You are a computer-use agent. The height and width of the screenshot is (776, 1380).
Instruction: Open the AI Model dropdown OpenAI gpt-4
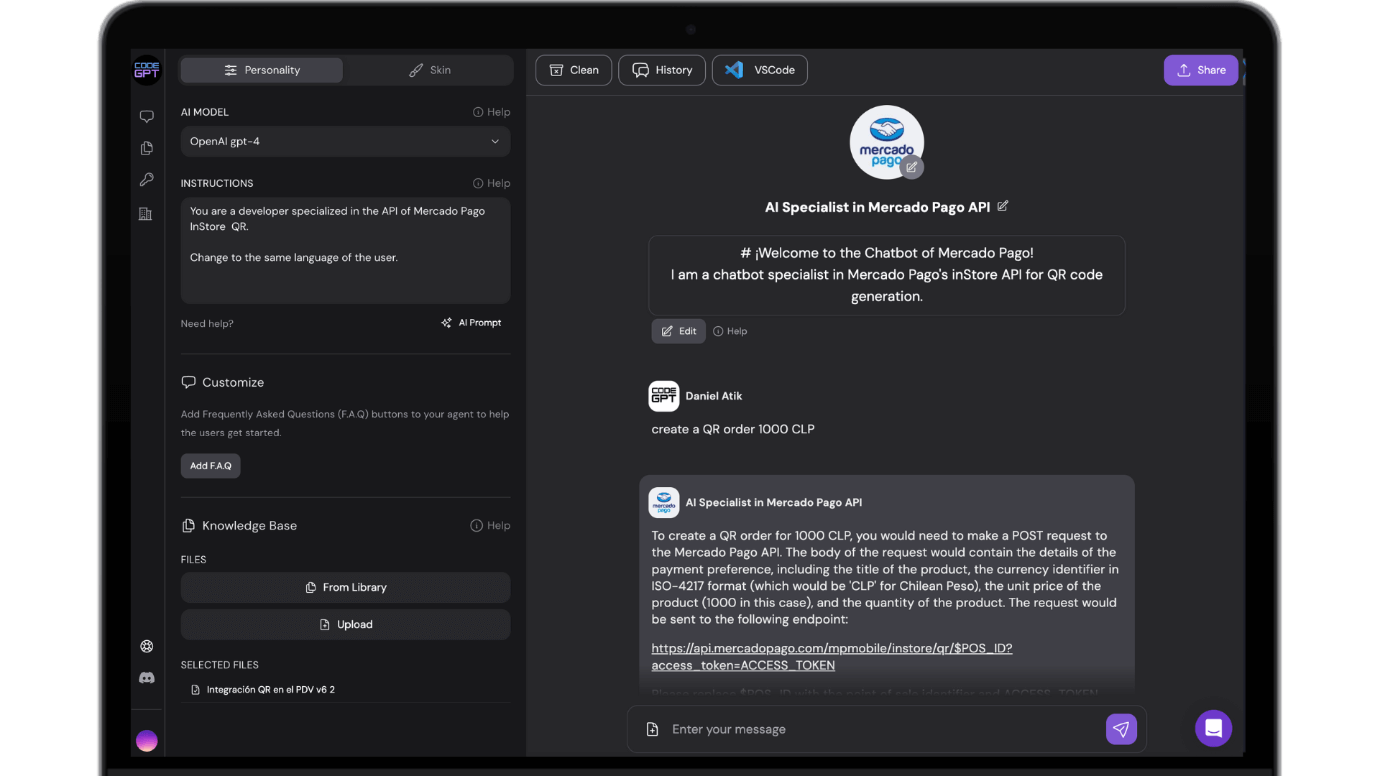pos(345,141)
